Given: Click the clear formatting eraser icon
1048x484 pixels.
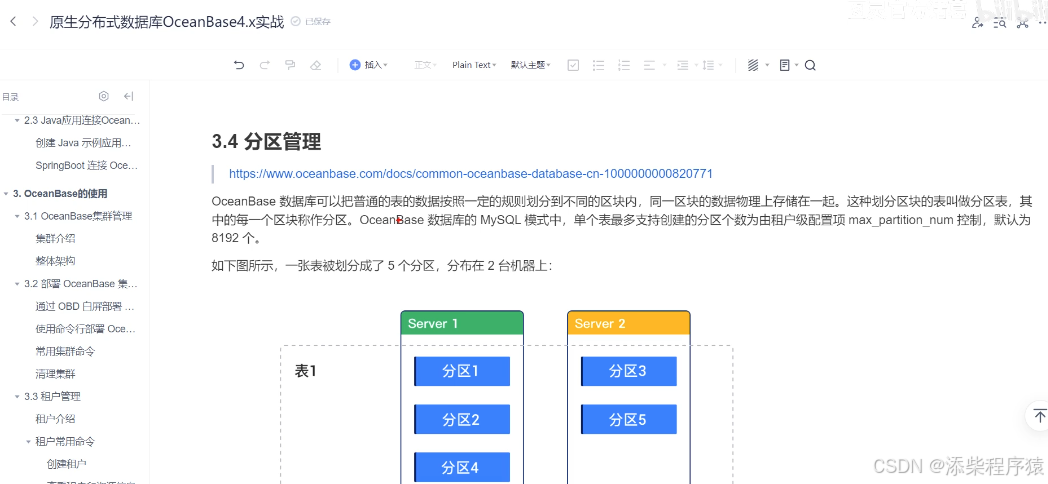Looking at the screenshot, I should pos(316,65).
